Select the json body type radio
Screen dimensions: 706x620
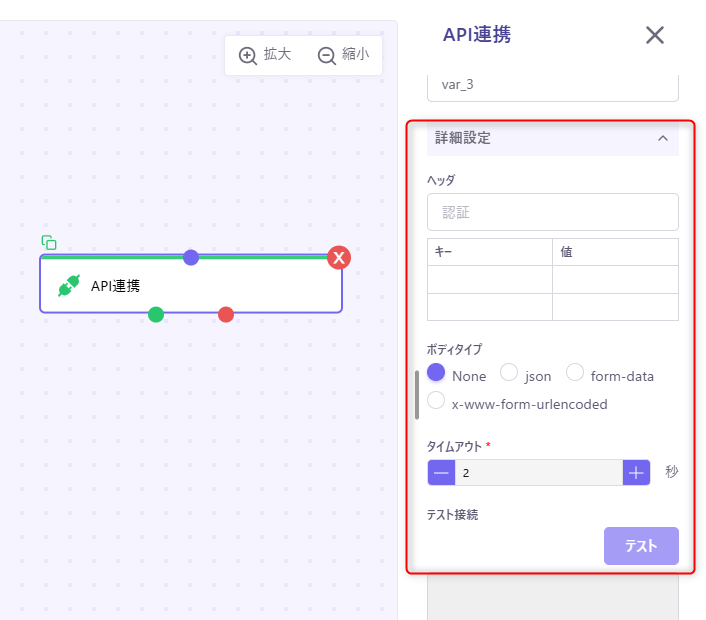pyautogui.click(x=509, y=373)
